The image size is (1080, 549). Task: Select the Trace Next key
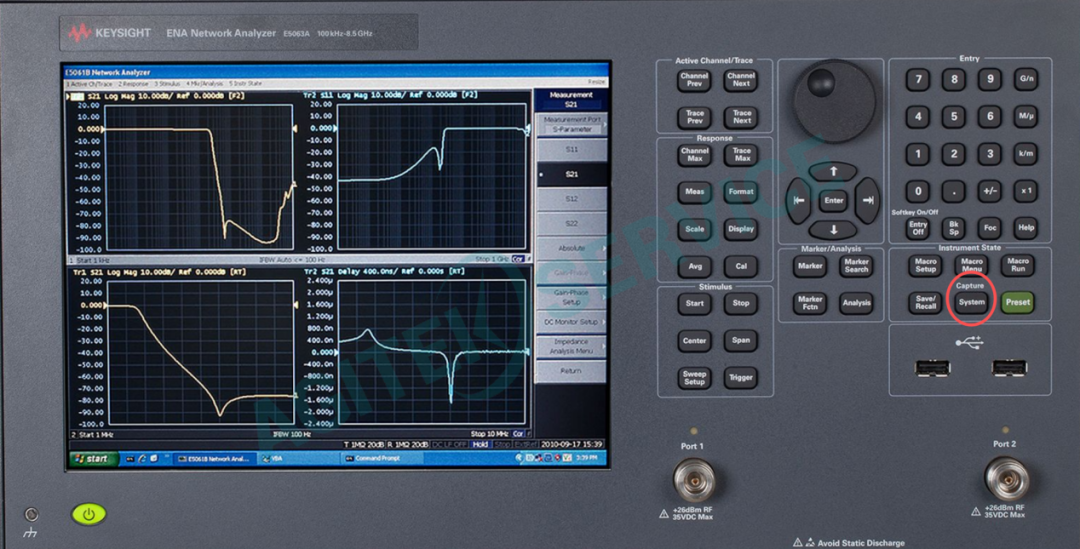pos(741,117)
